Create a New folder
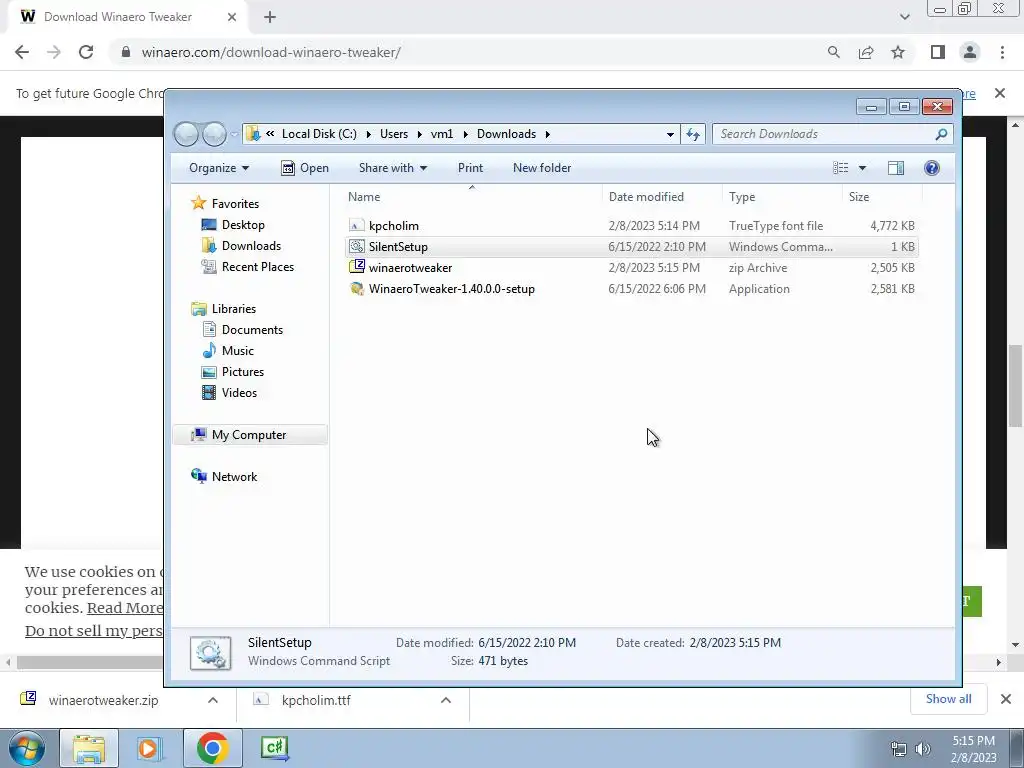1024x768 pixels. (542, 168)
